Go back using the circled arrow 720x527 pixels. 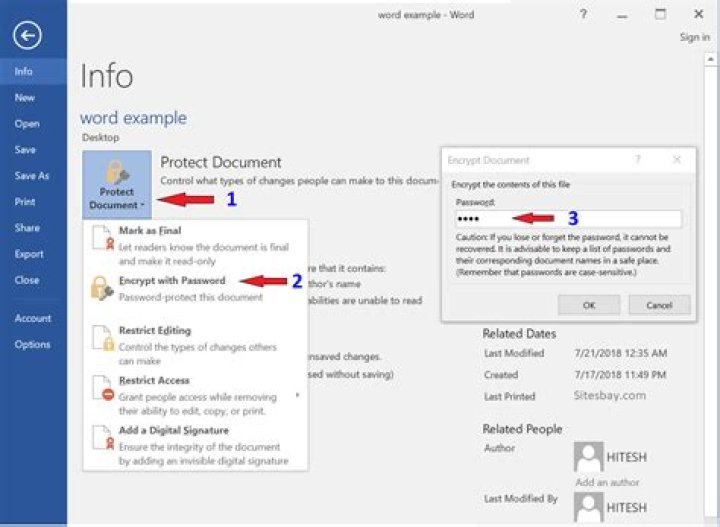click(x=27, y=35)
